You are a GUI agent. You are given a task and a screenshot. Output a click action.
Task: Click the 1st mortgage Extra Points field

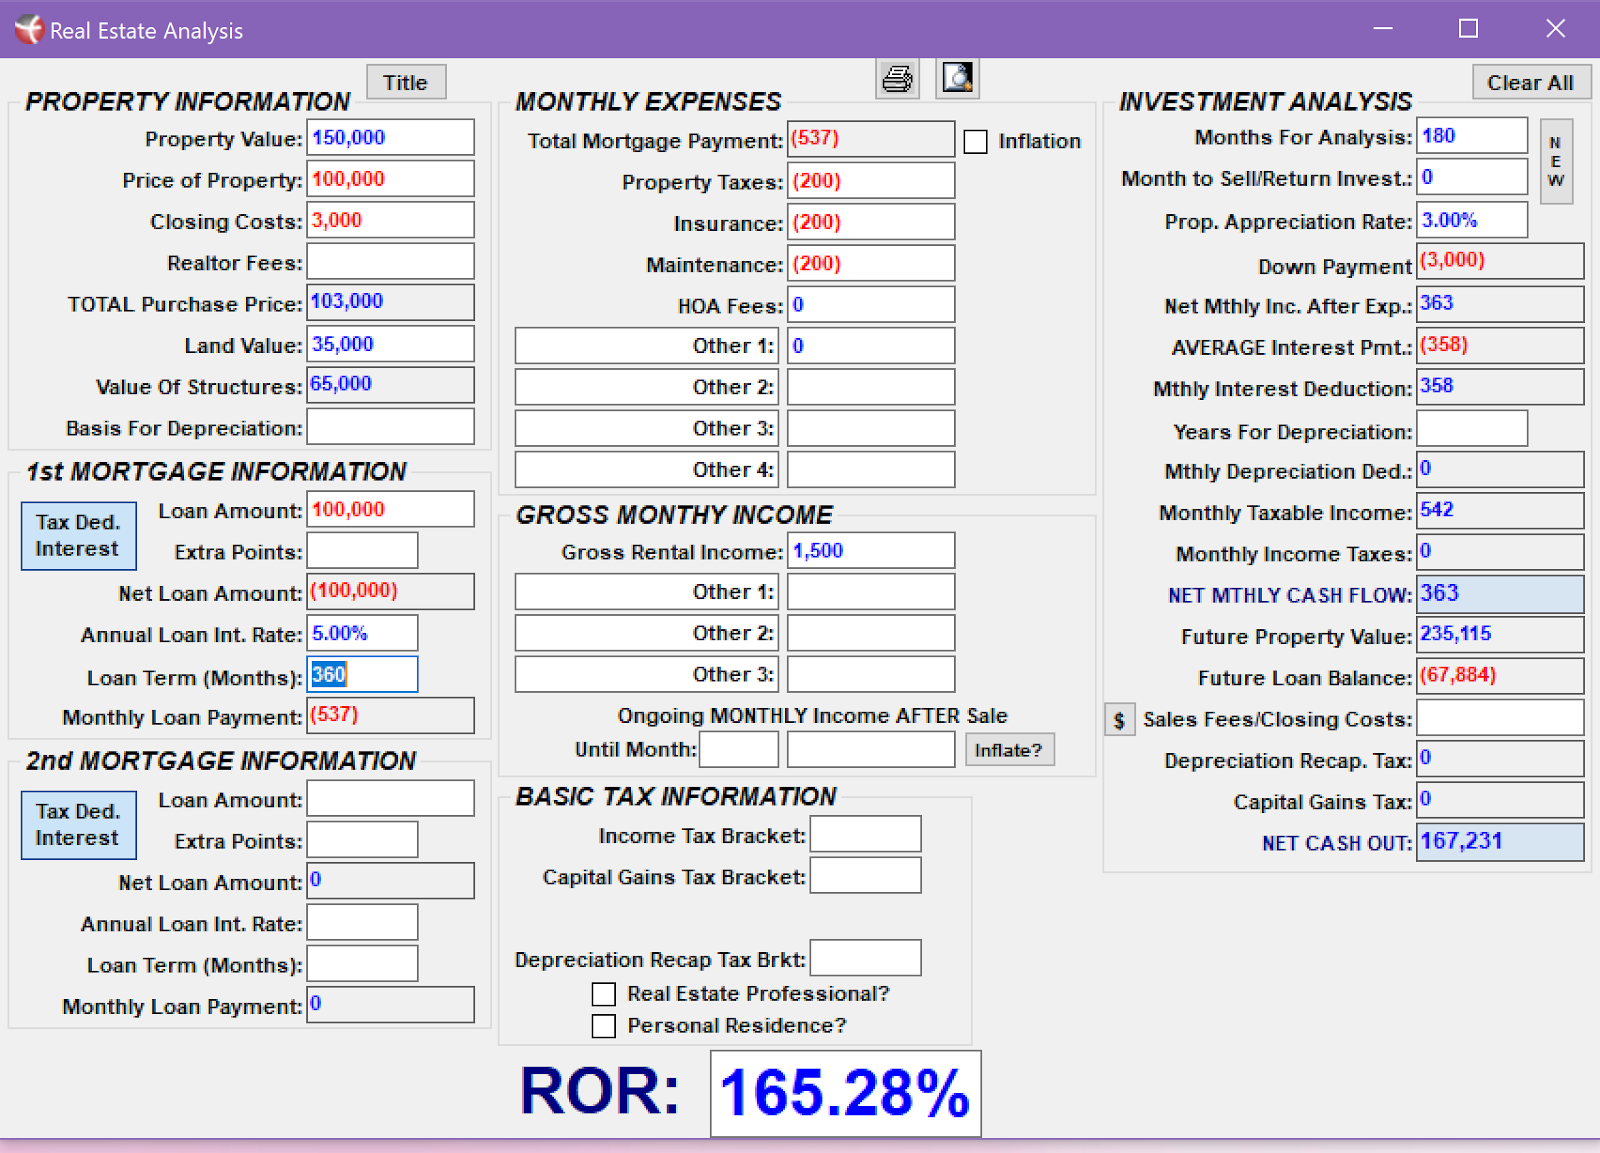pyautogui.click(x=362, y=551)
